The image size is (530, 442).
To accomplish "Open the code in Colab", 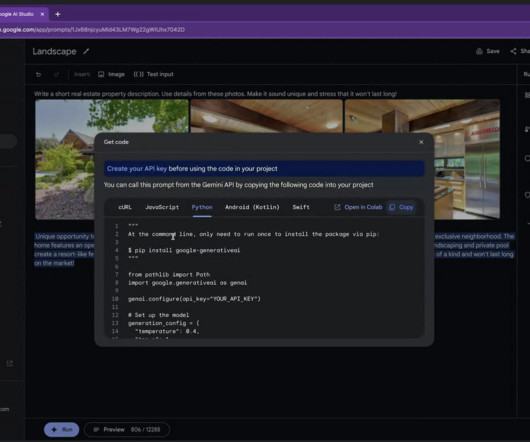I will pos(358,207).
